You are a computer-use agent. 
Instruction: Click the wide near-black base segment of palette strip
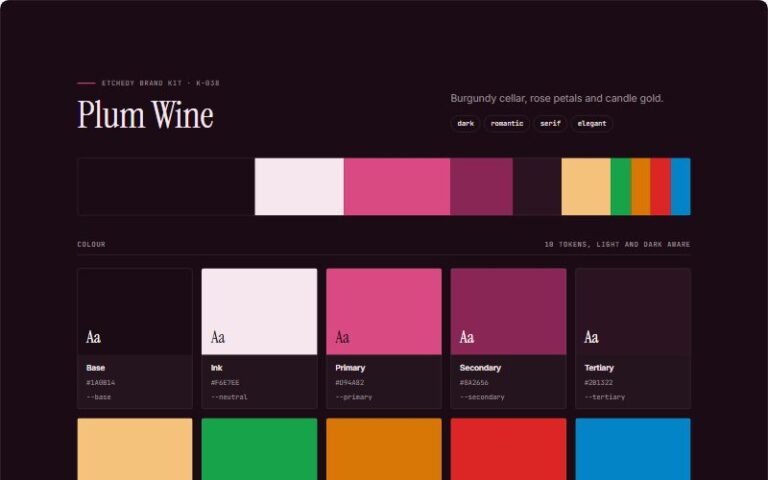coord(166,187)
